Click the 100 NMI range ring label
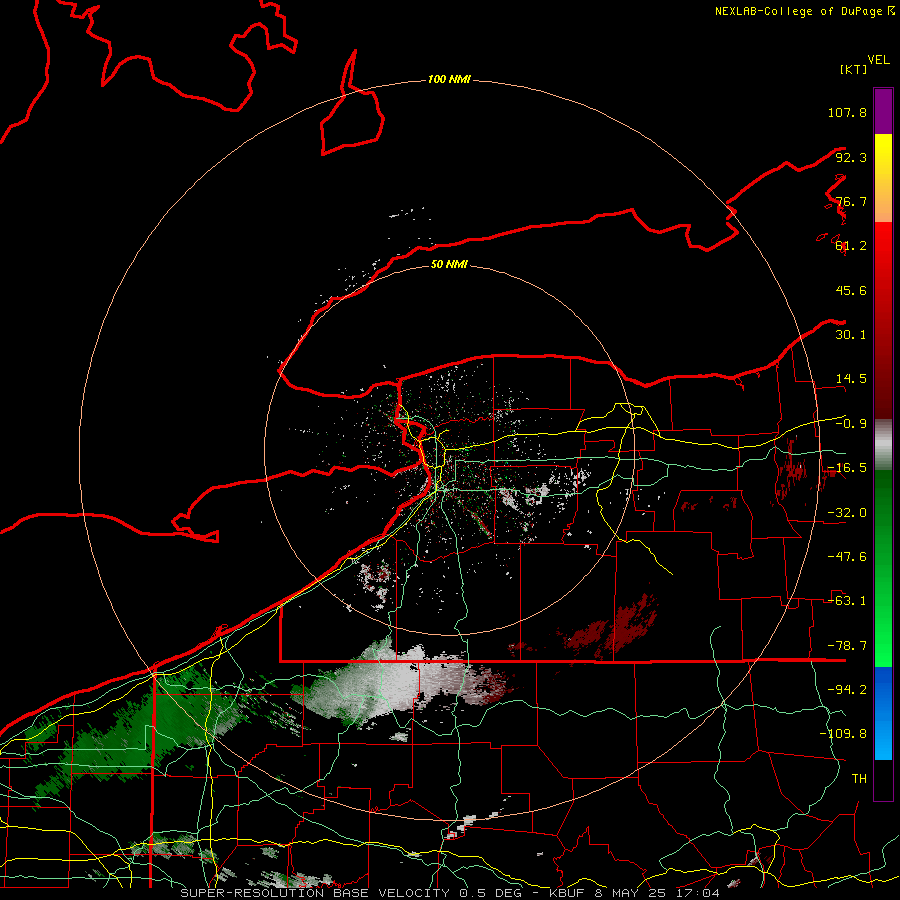Screen dimensions: 900x900 (x=449, y=79)
